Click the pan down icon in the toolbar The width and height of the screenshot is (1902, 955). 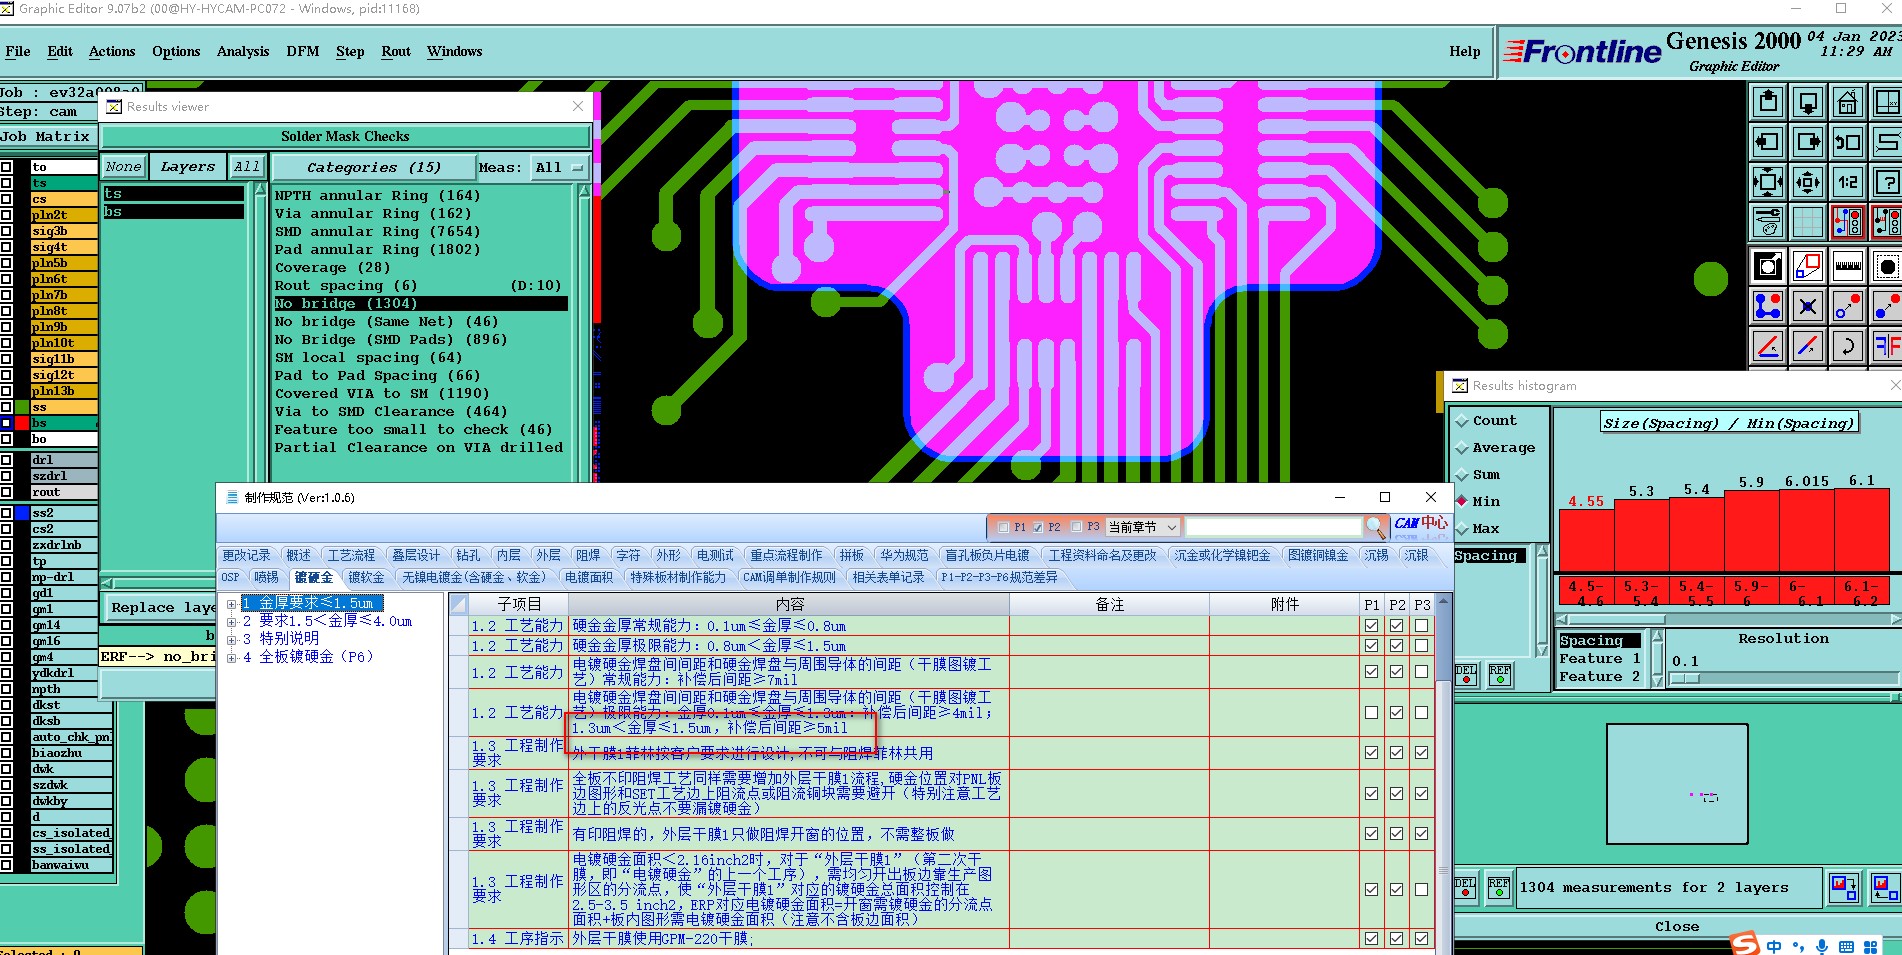tap(1808, 102)
